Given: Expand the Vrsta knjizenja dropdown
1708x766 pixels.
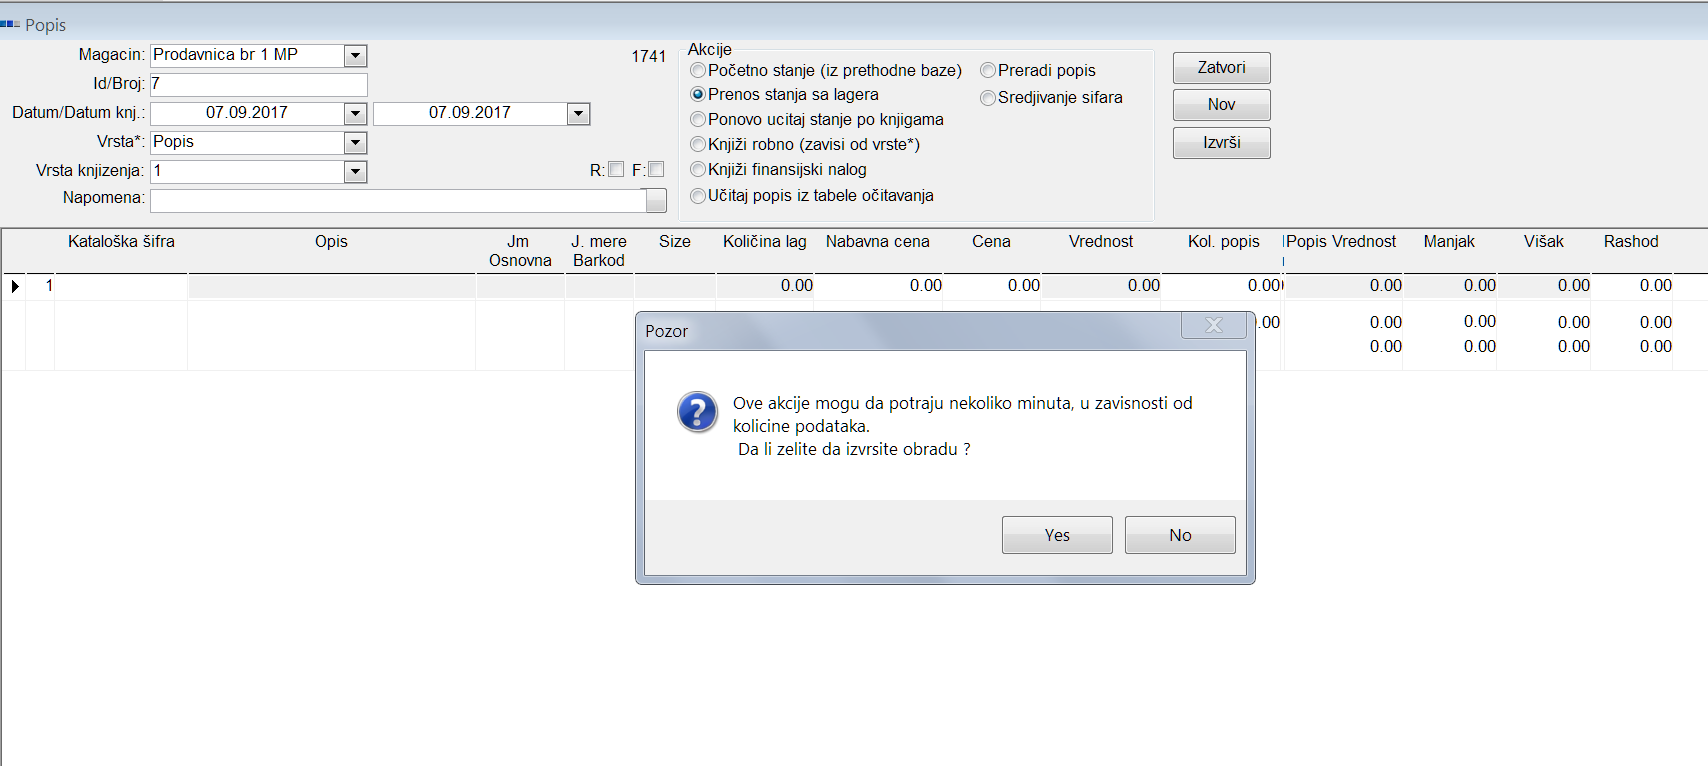Looking at the screenshot, I should tap(355, 172).
